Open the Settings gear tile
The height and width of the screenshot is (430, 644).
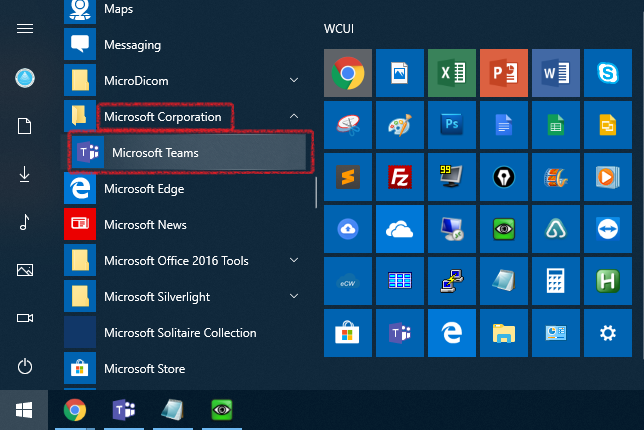pos(608,333)
